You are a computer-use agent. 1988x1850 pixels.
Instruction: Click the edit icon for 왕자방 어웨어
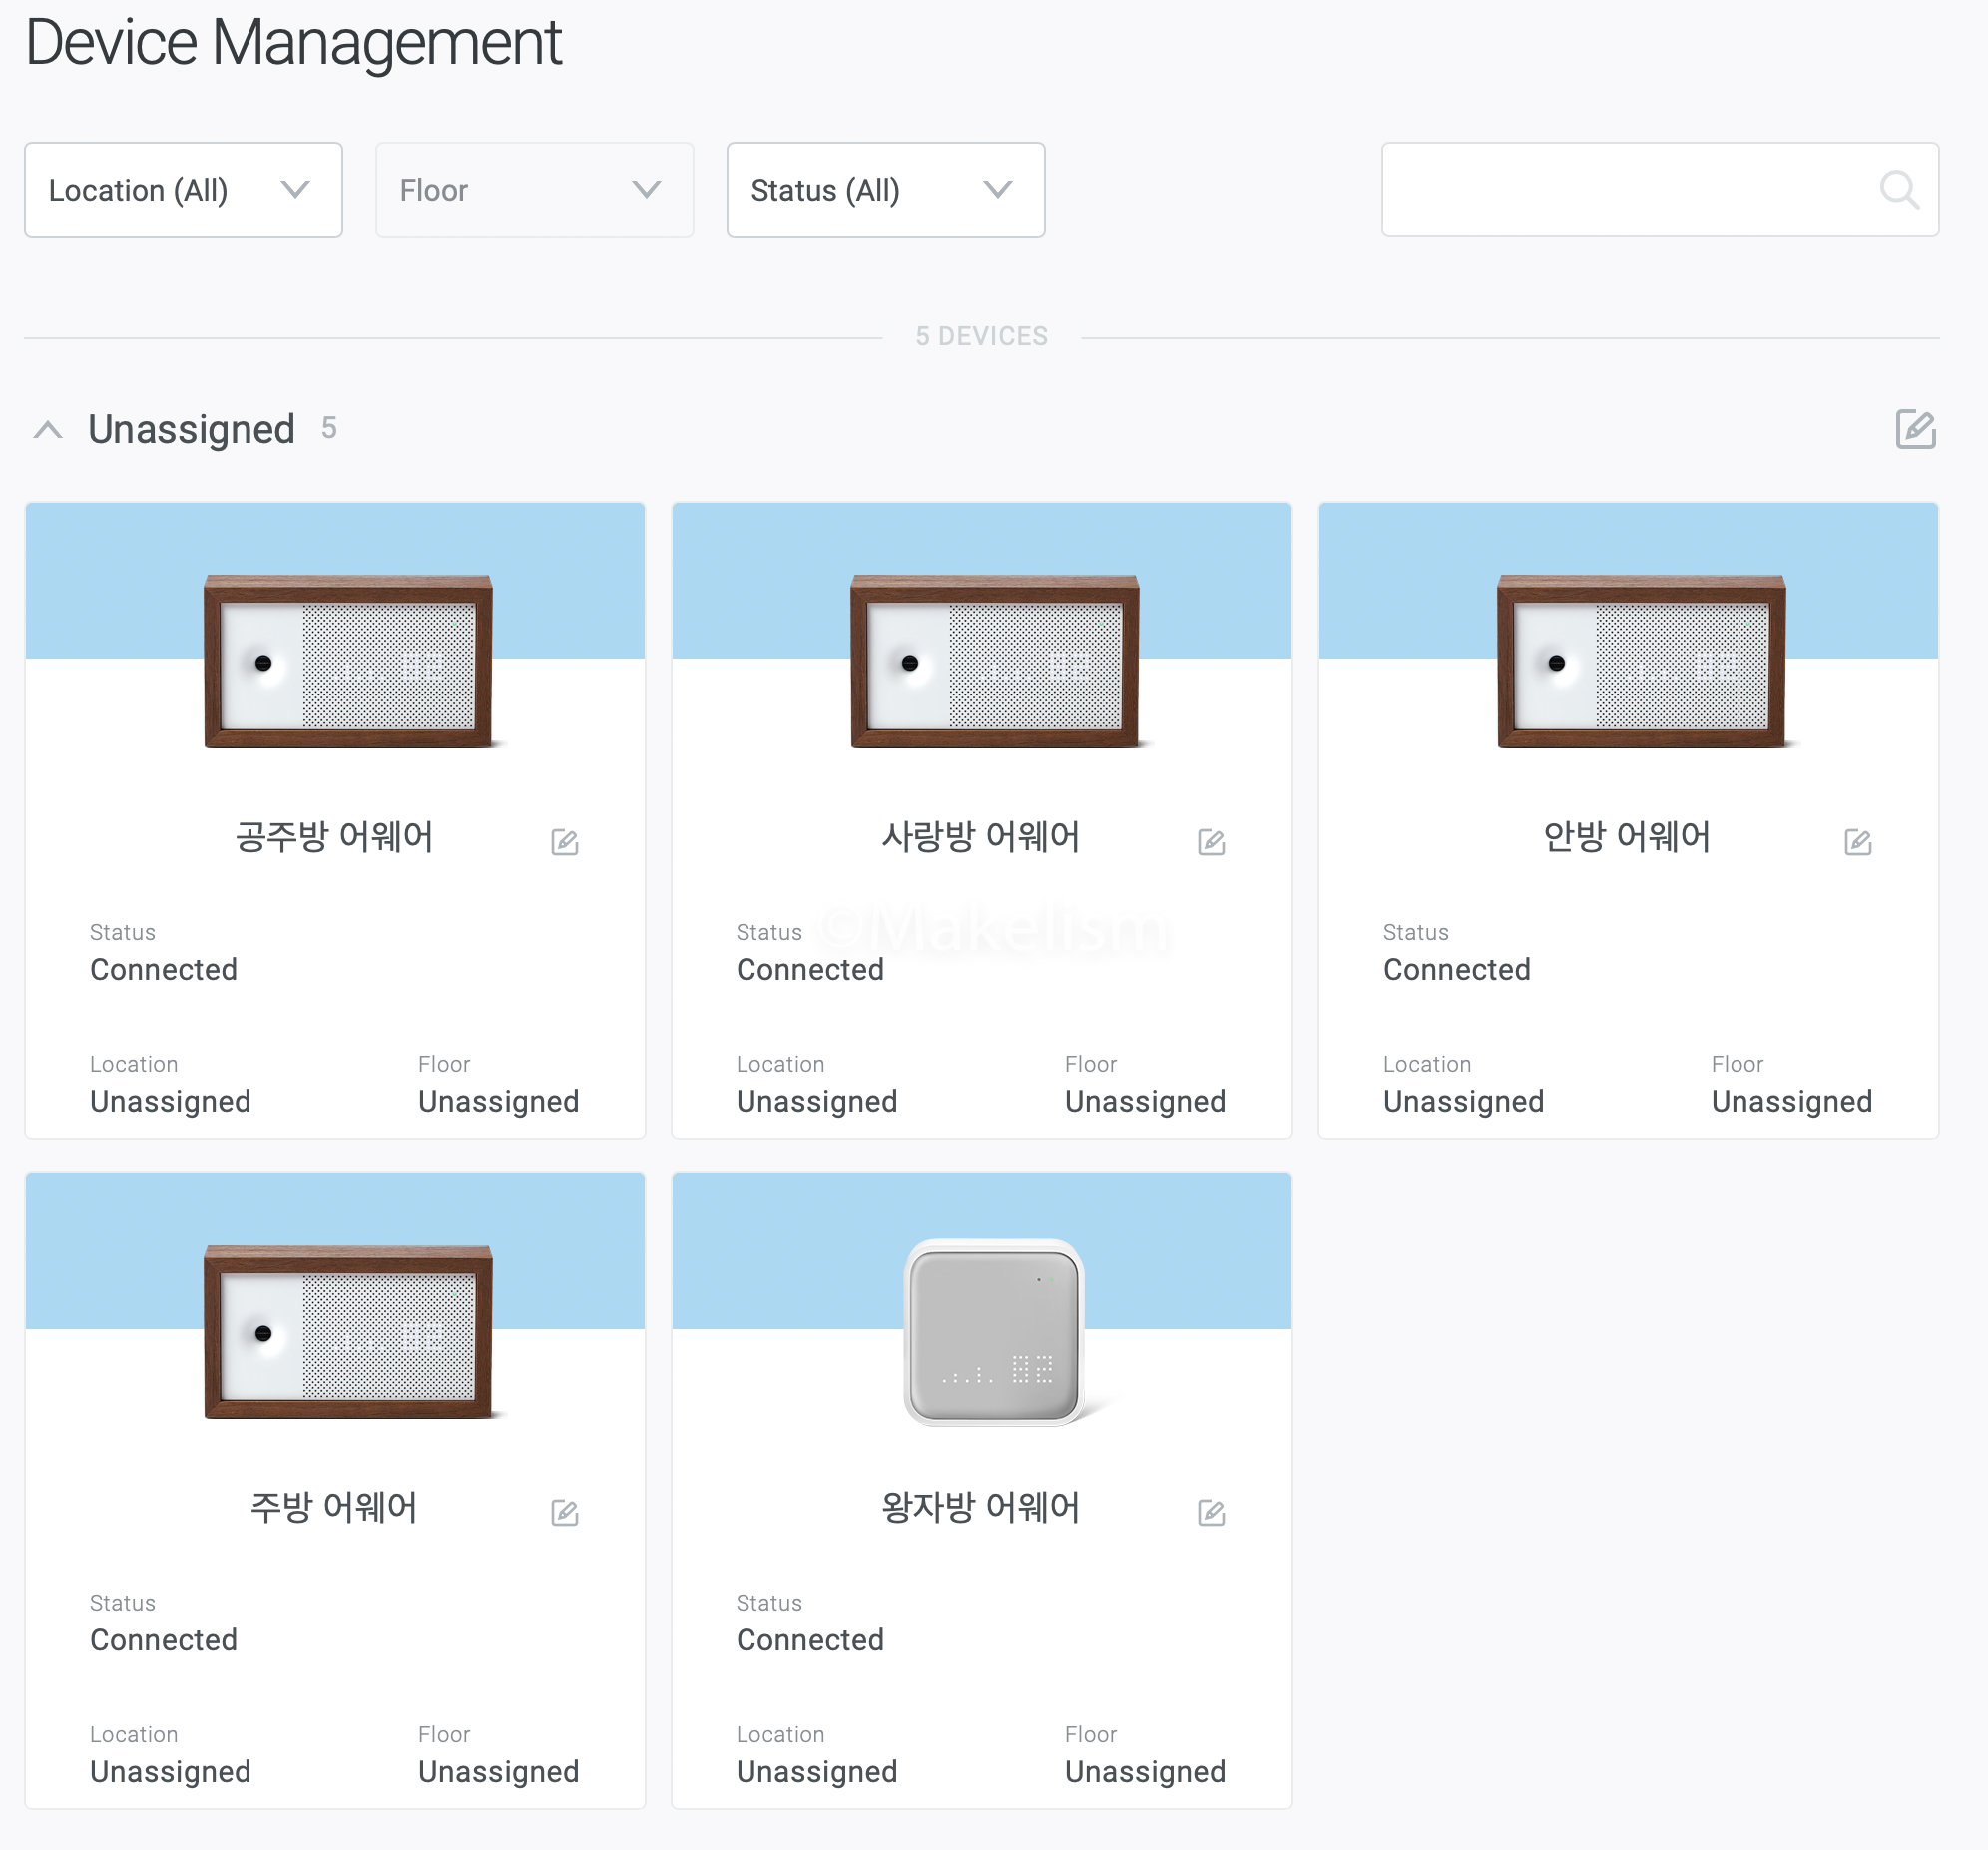(1211, 1512)
